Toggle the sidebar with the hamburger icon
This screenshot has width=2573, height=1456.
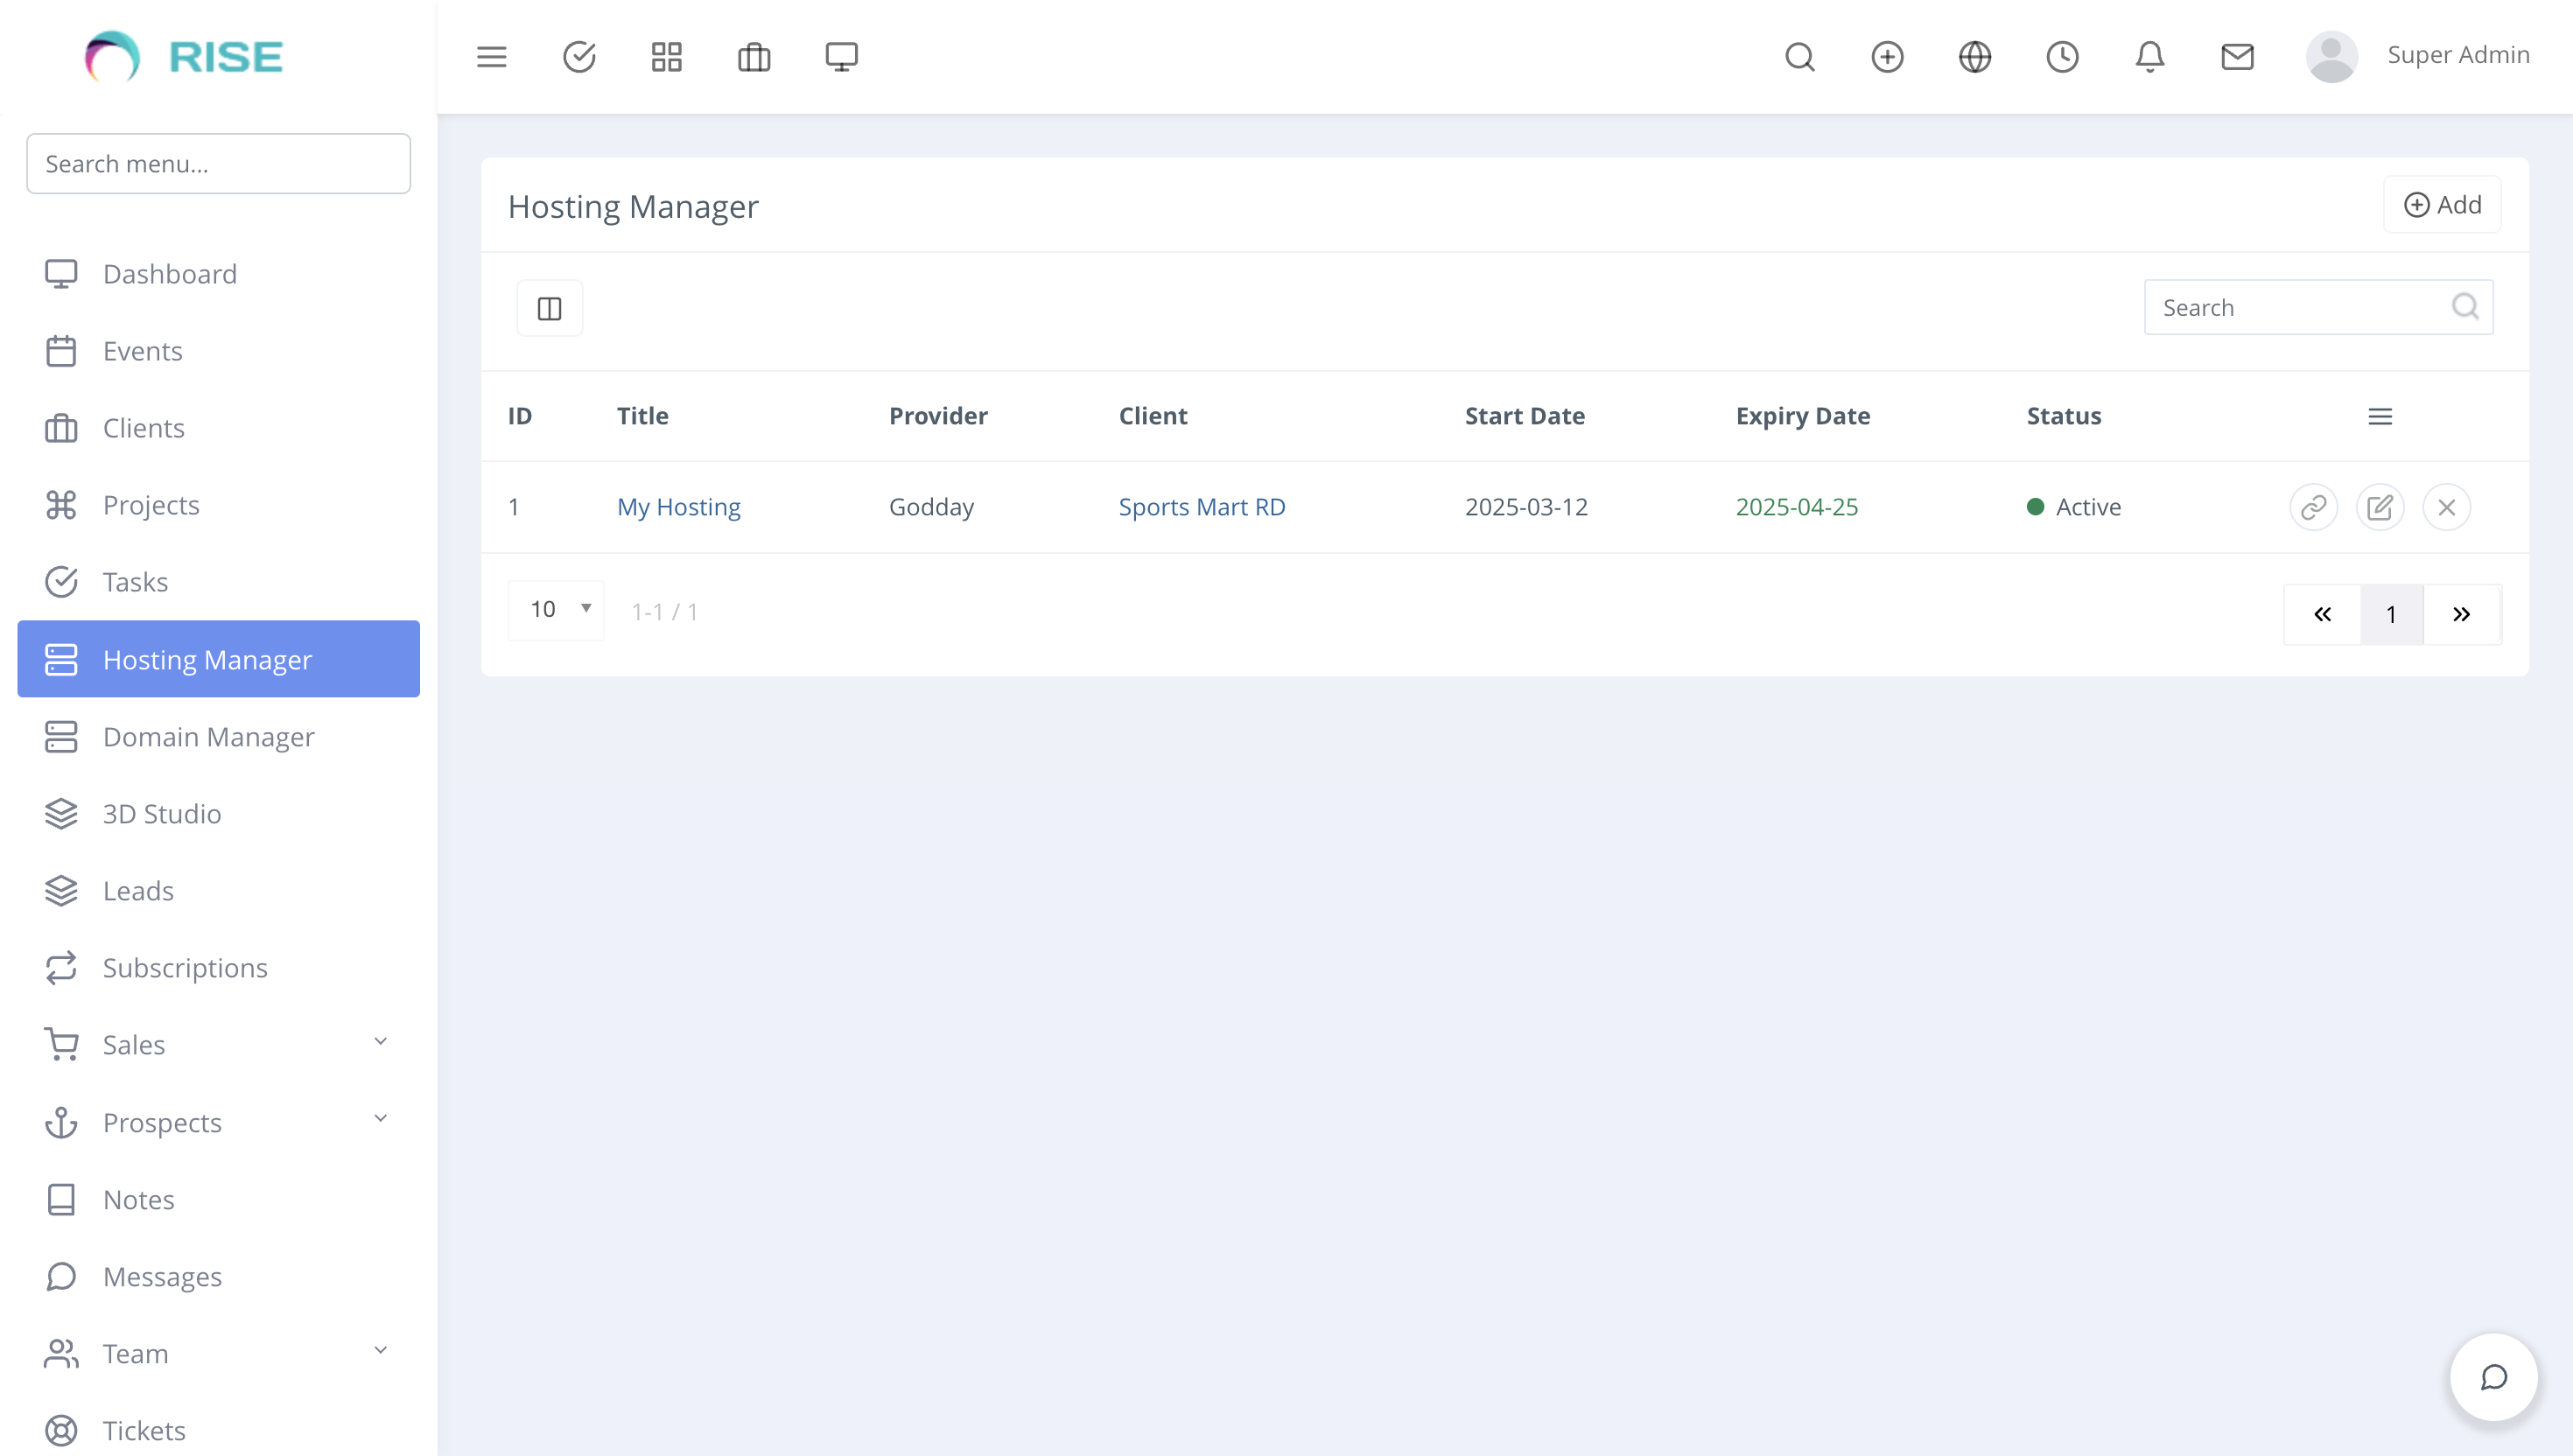(491, 57)
